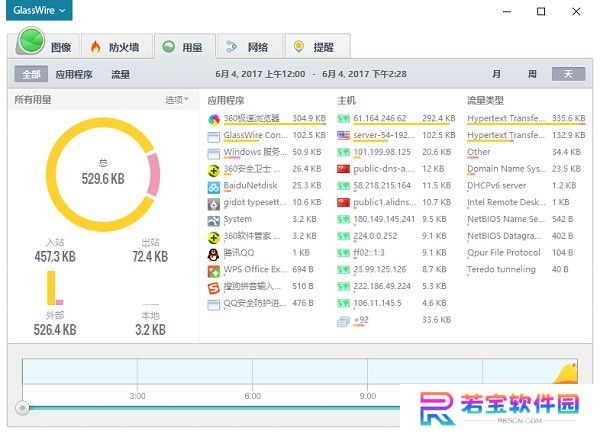The height and width of the screenshot is (434, 600).
Task: Click the BaiduNetdisk blue icon
Action: pos(214,187)
